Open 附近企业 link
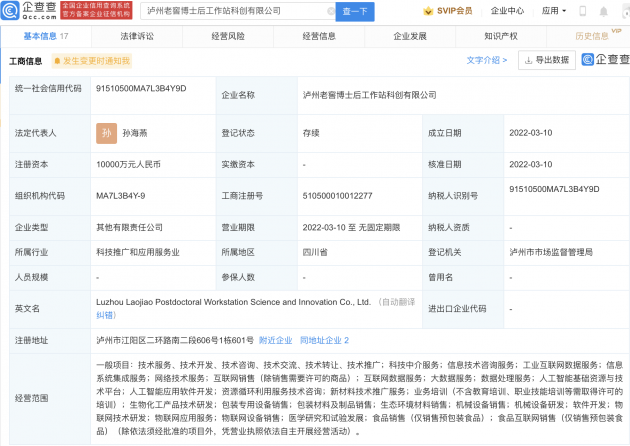Viewport: 630px width, 446px height. [276, 340]
